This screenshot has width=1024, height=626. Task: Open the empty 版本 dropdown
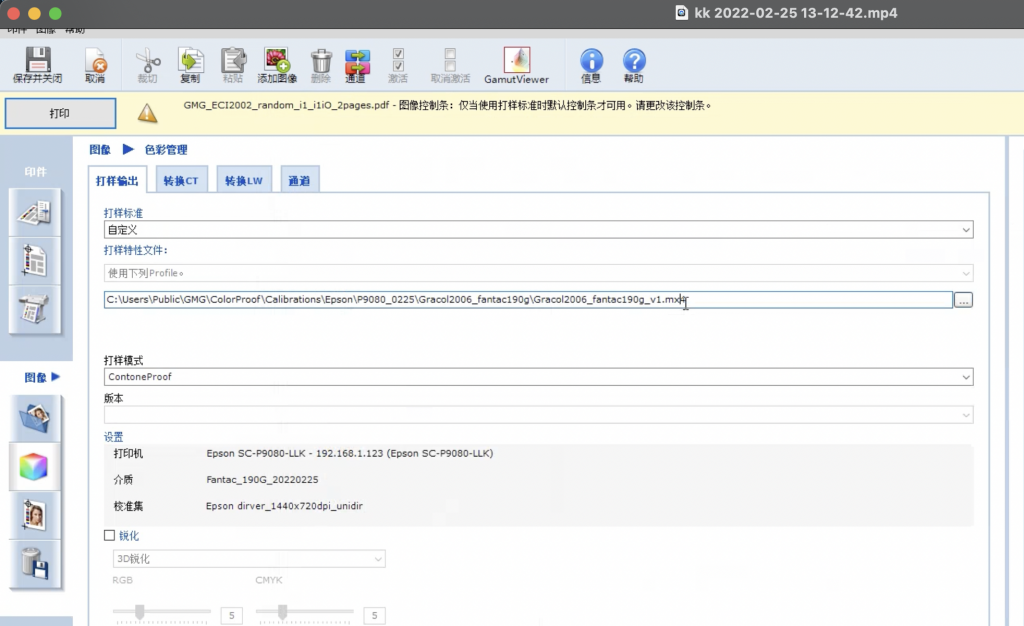[538, 415]
